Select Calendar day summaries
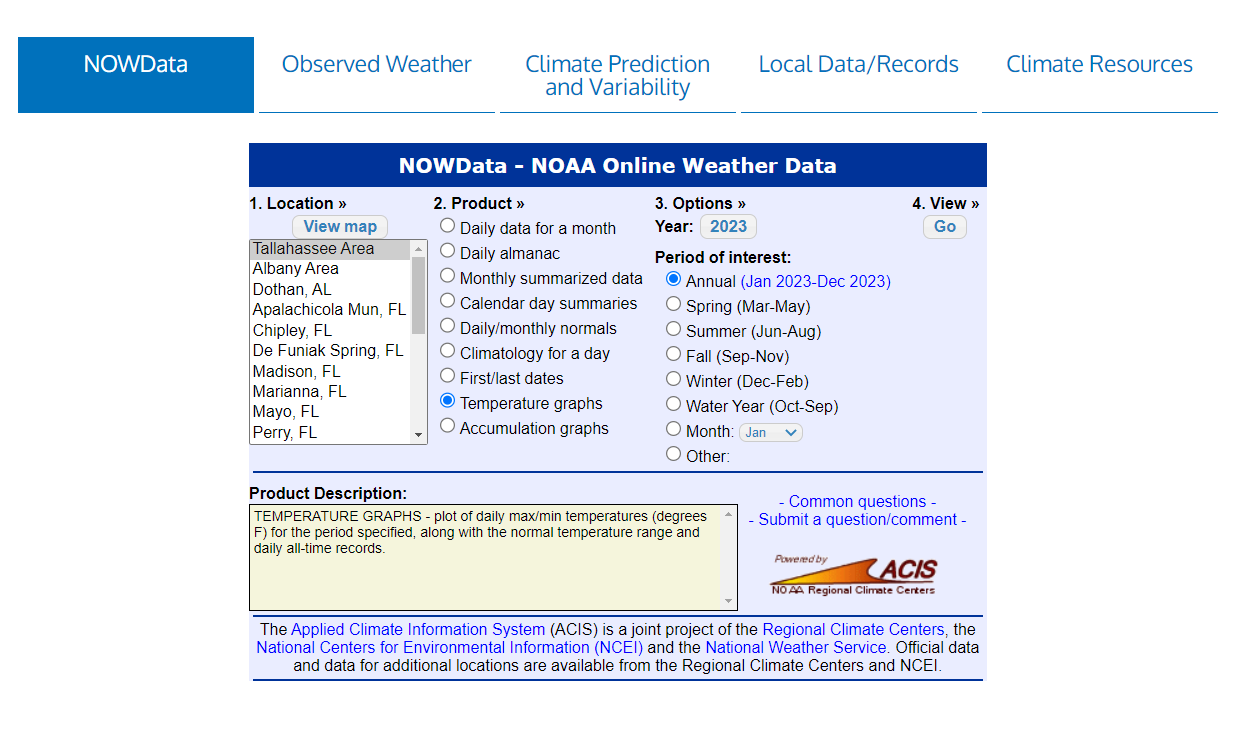Screen dimensions: 1235x729 pyautogui.click(x=447, y=302)
